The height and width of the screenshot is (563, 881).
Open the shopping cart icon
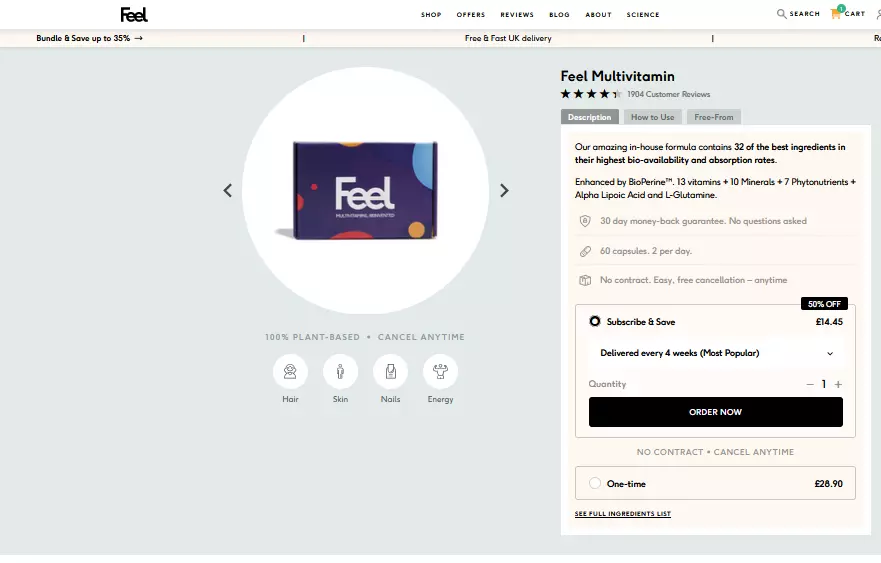point(836,13)
